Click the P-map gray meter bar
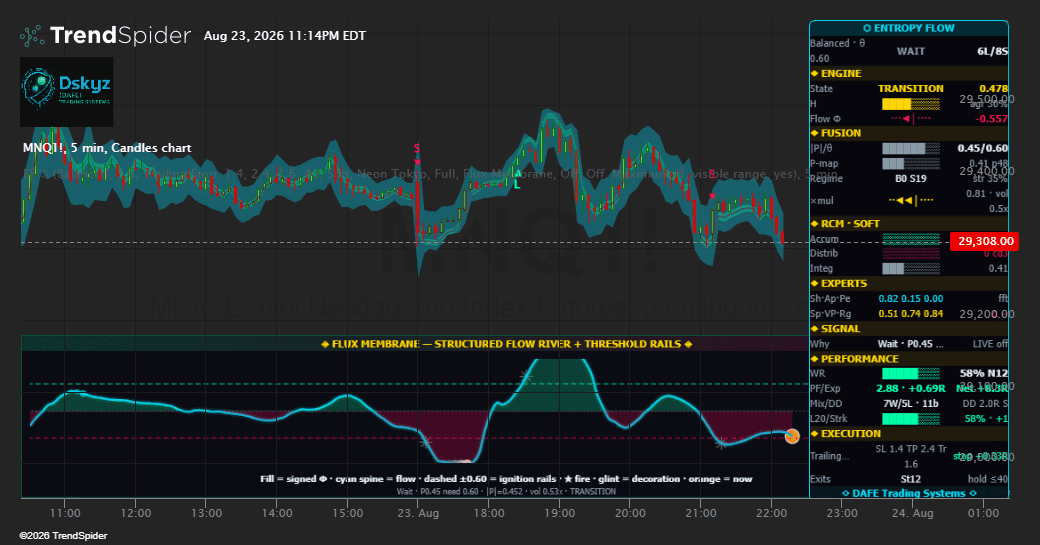The image size is (1040, 545). pyautogui.click(x=911, y=164)
